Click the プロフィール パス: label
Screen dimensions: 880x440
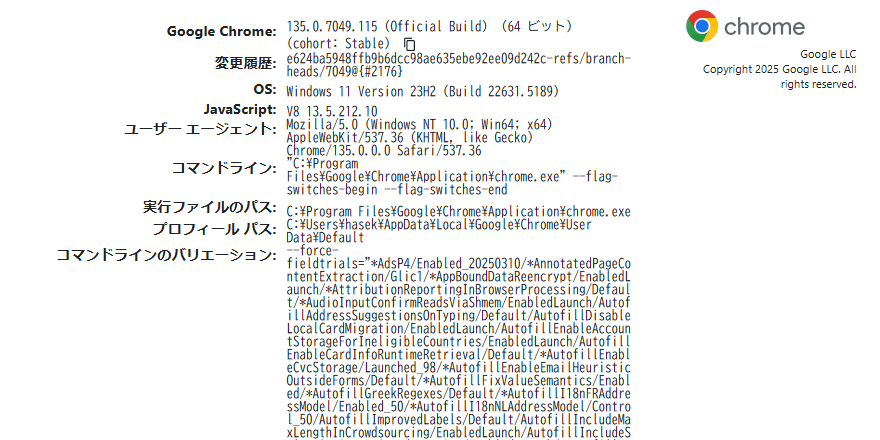(214, 230)
